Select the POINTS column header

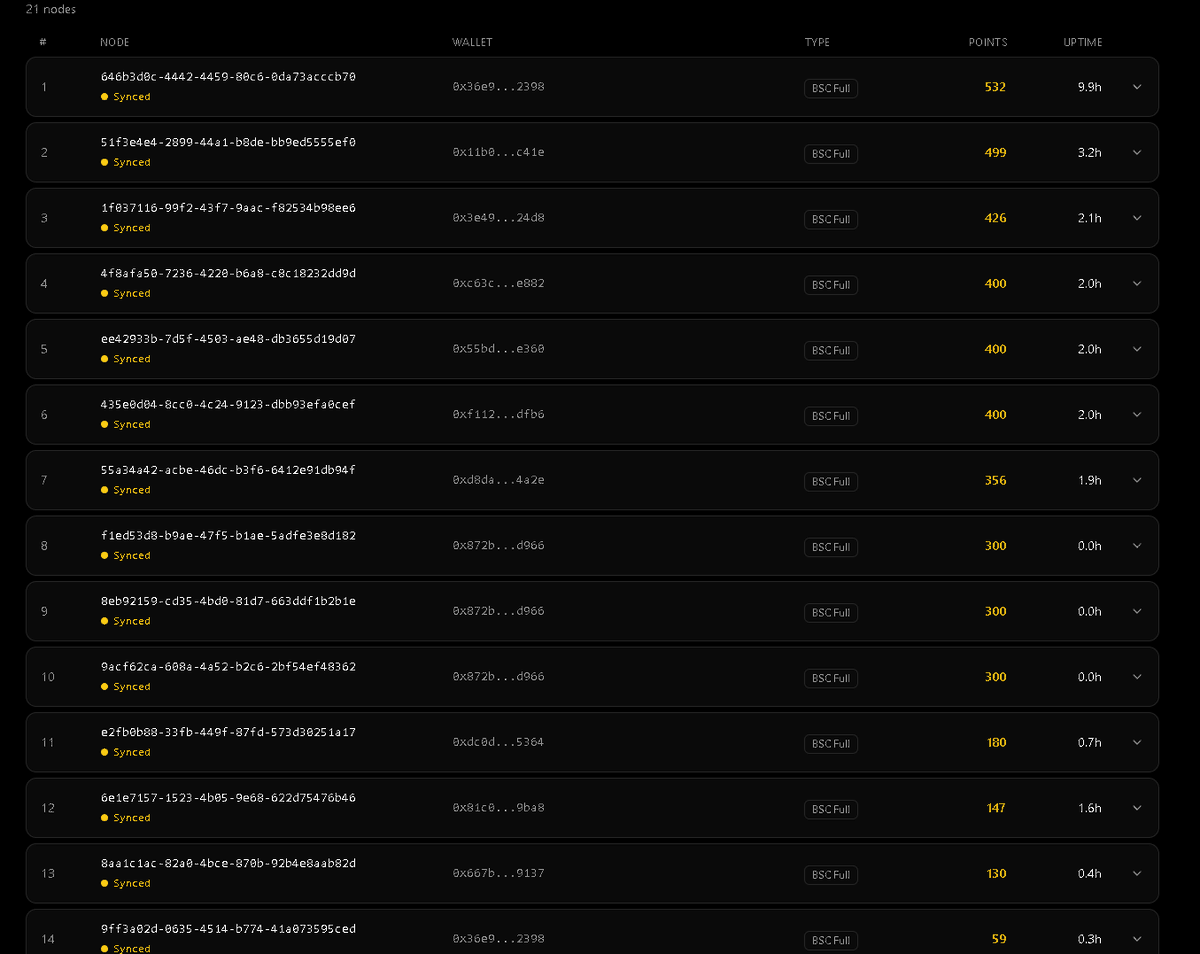point(988,43)
